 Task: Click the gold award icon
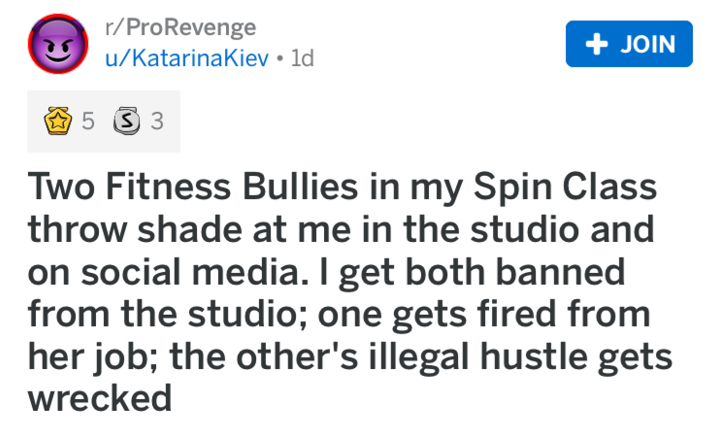[59, 122]
